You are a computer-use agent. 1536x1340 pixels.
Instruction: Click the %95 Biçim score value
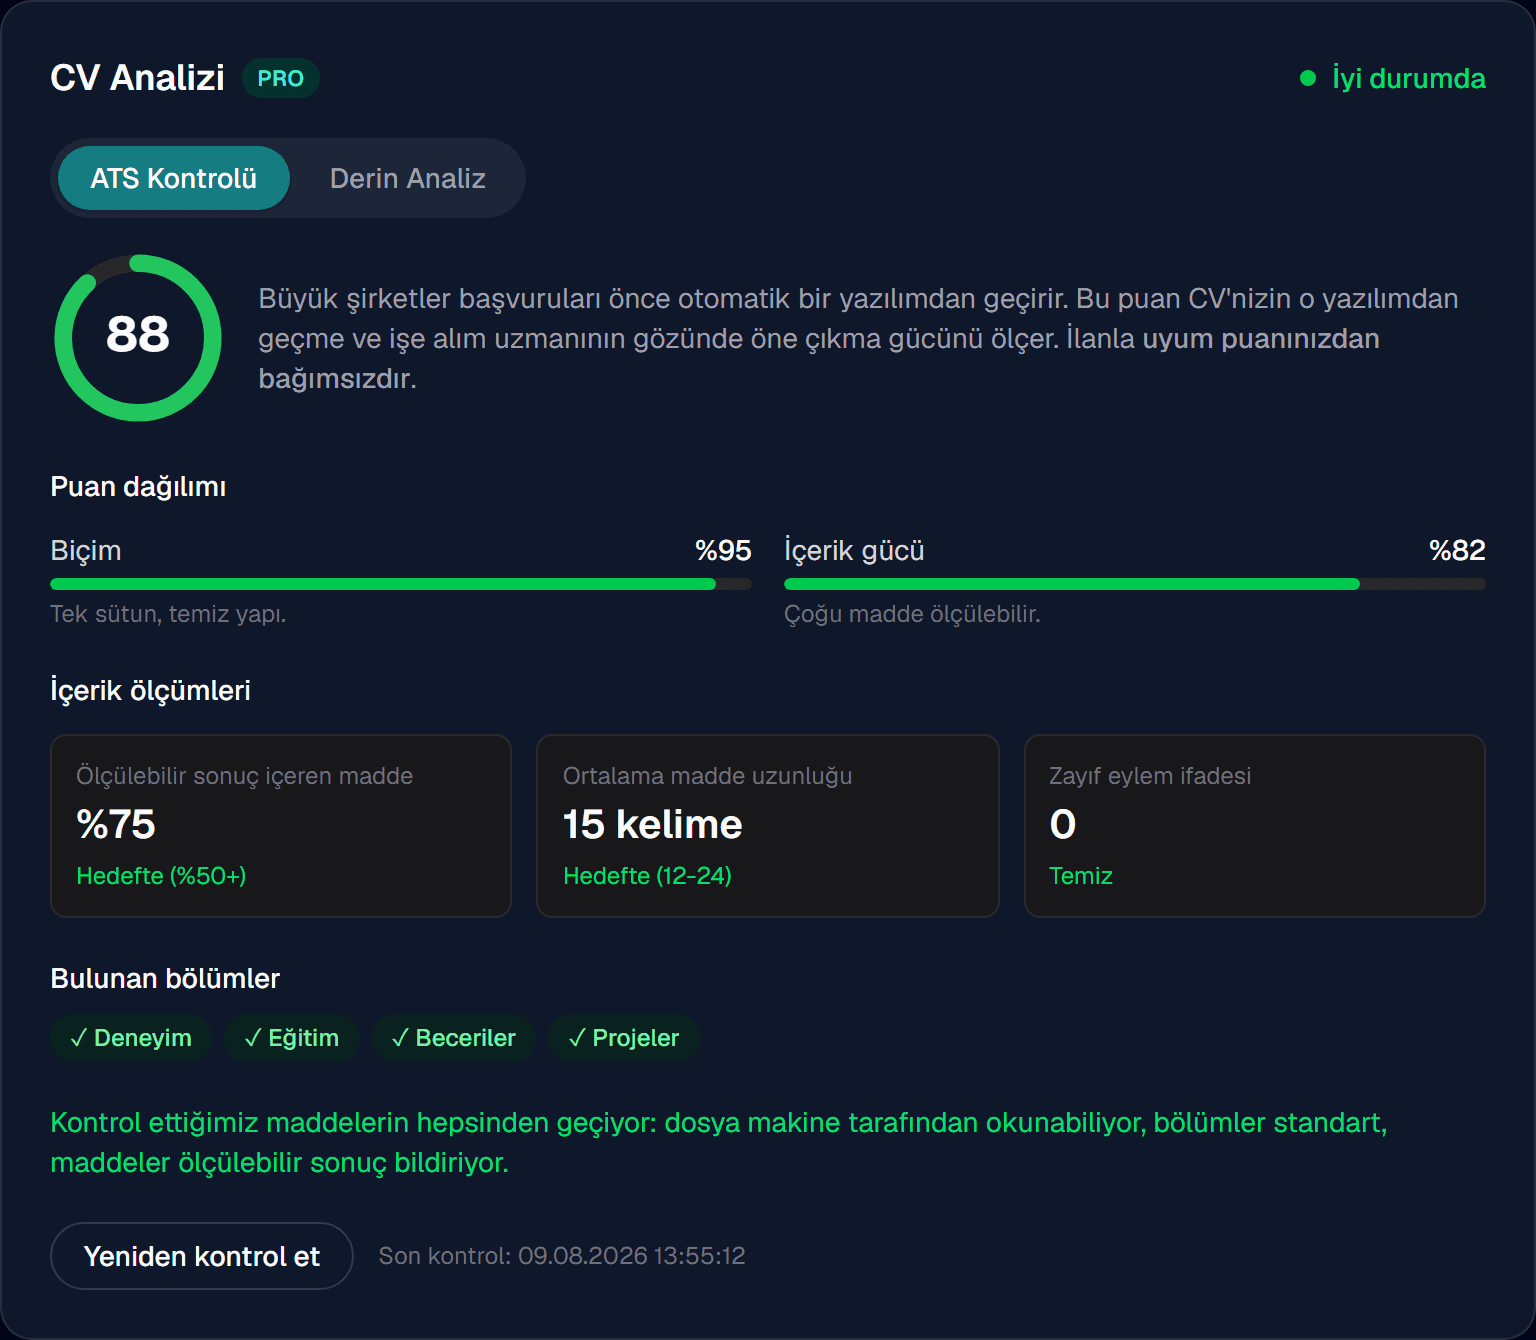(723, 550)
